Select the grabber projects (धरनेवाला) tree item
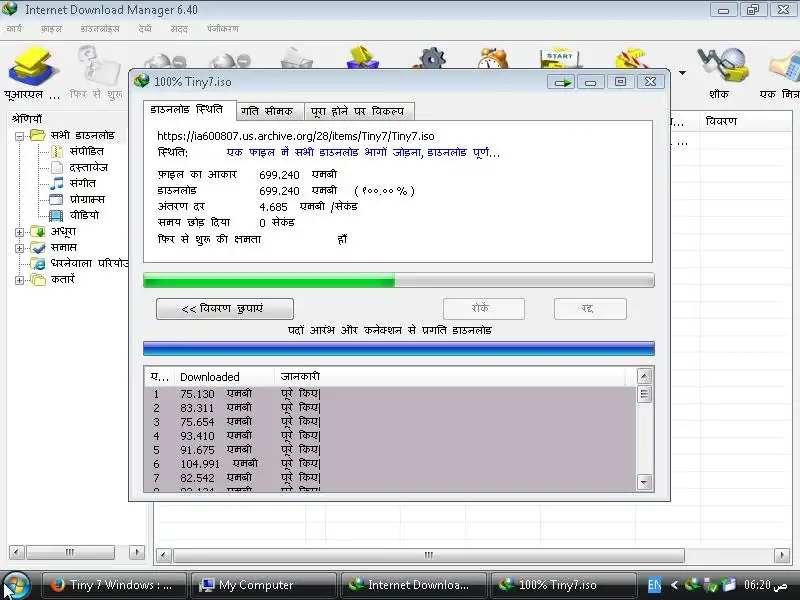This screenshot has height=600, width=800. tap(89, 263)
